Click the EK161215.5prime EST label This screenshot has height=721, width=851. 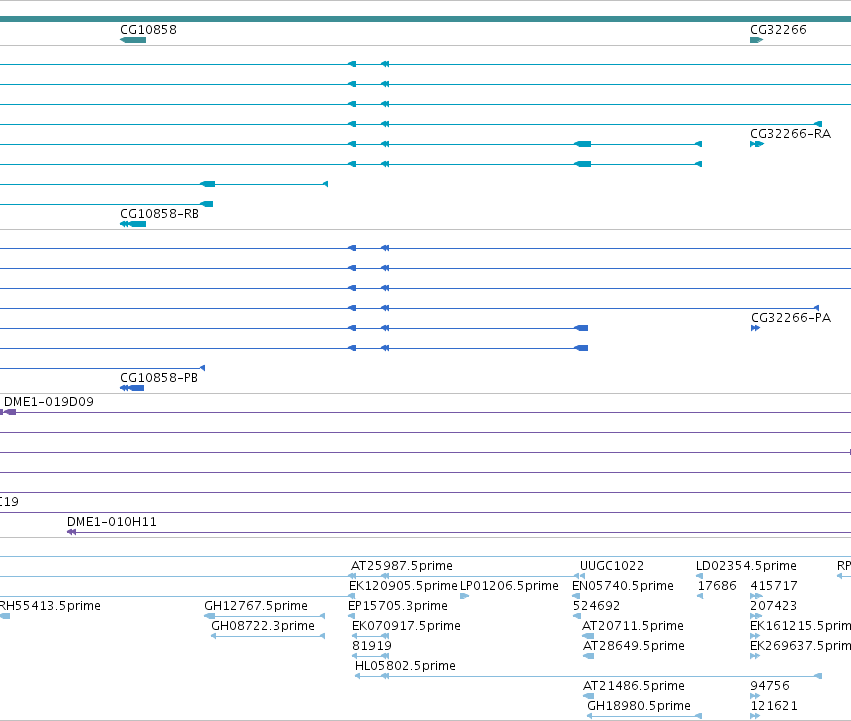coord(801,626)
